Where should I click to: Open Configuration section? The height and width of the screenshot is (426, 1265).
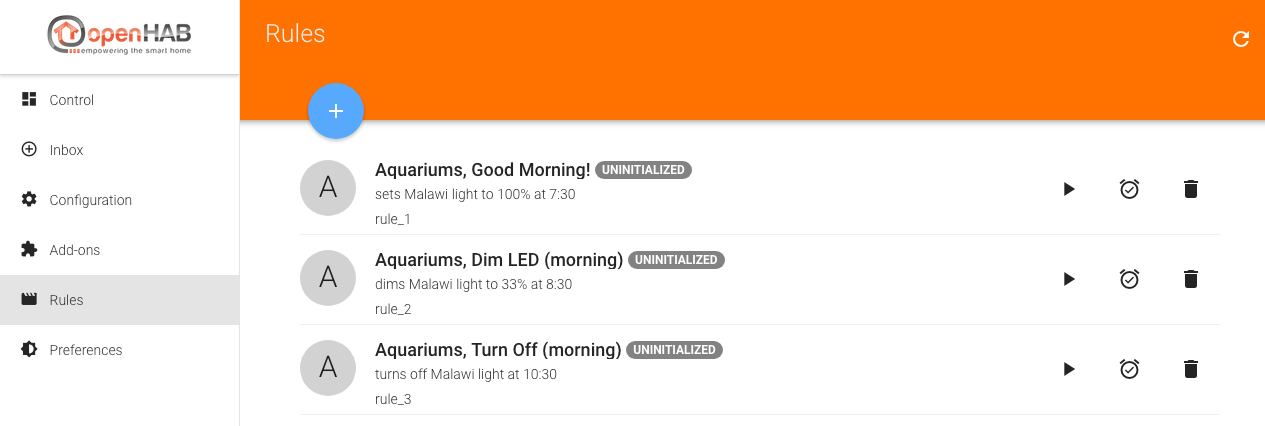pos(120,200)
